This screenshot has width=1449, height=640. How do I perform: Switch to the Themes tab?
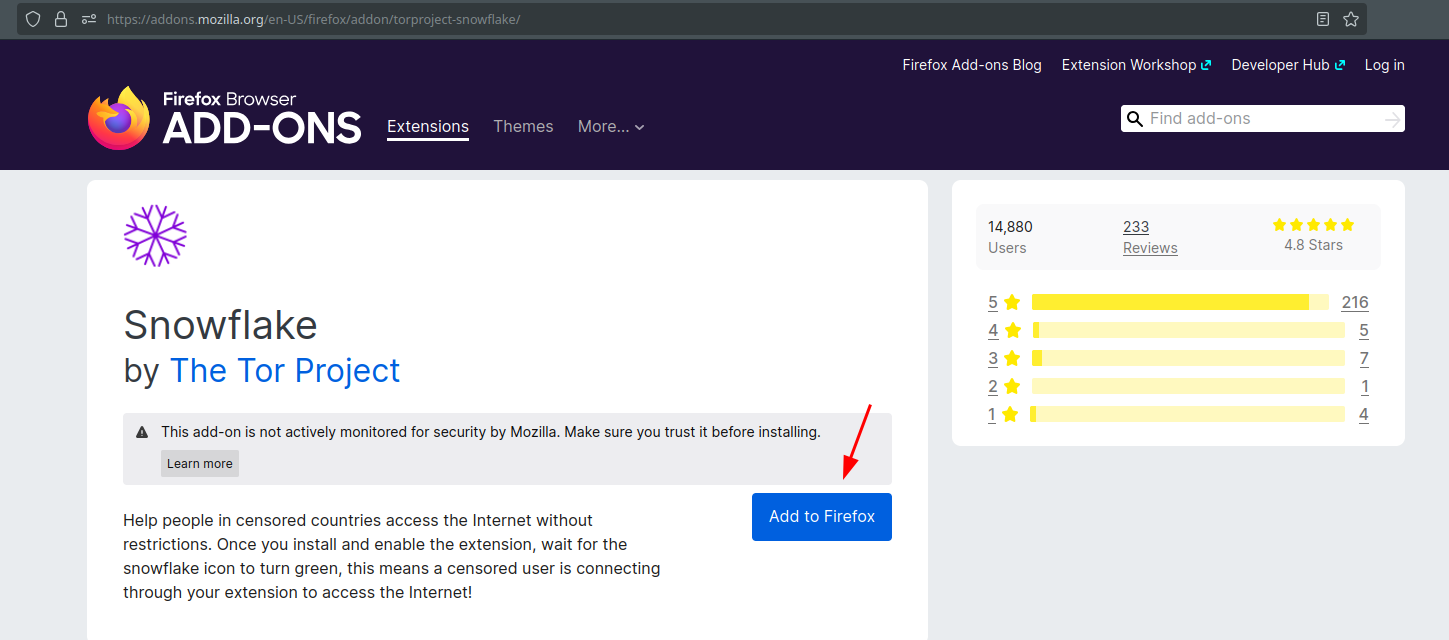pos(523,127)
